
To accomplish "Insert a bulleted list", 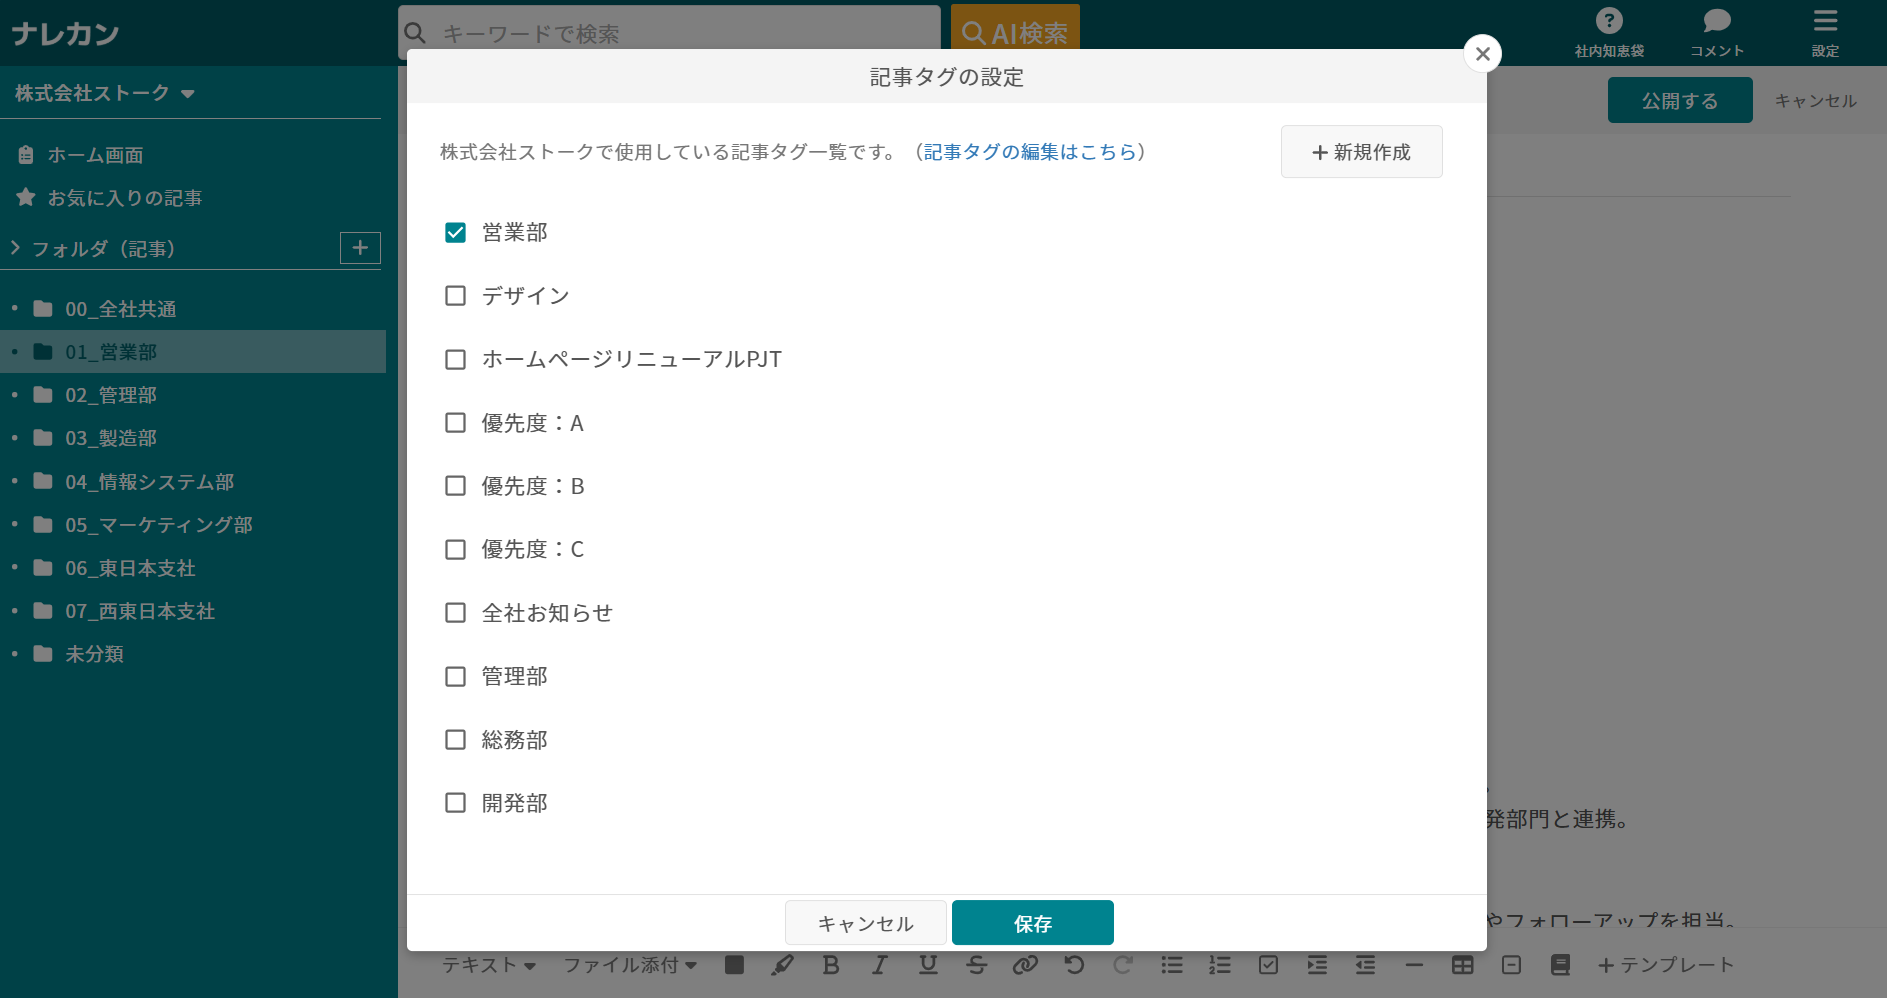I will (x=1171, y=965).
